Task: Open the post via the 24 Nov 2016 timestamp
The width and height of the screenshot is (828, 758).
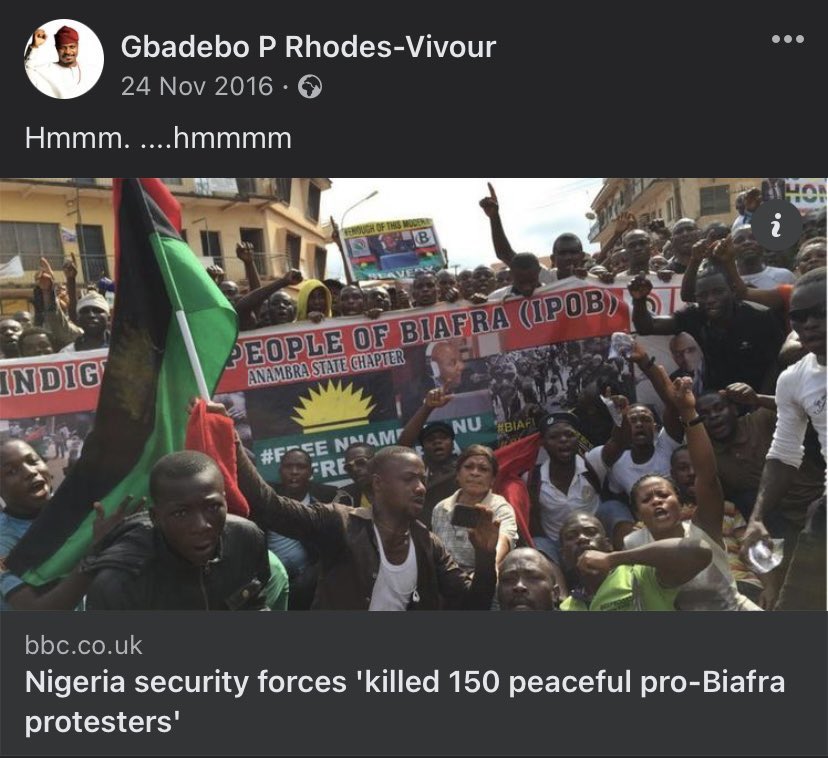Action: coord(197,86)
